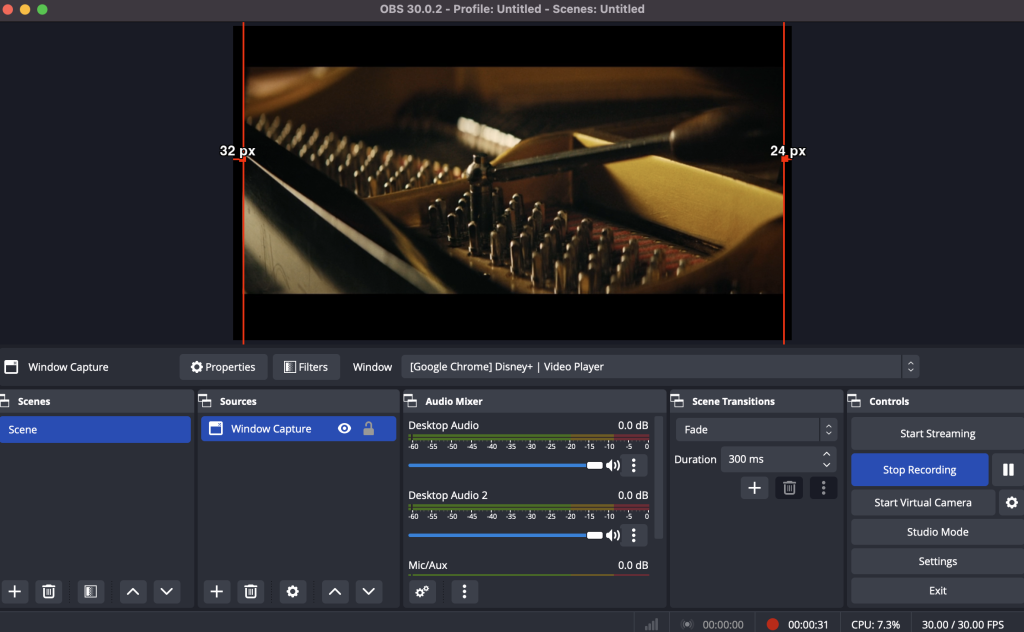Add a new source with plus icon
The width and height of the screenshot is (1024, 632).
(217, 592)
